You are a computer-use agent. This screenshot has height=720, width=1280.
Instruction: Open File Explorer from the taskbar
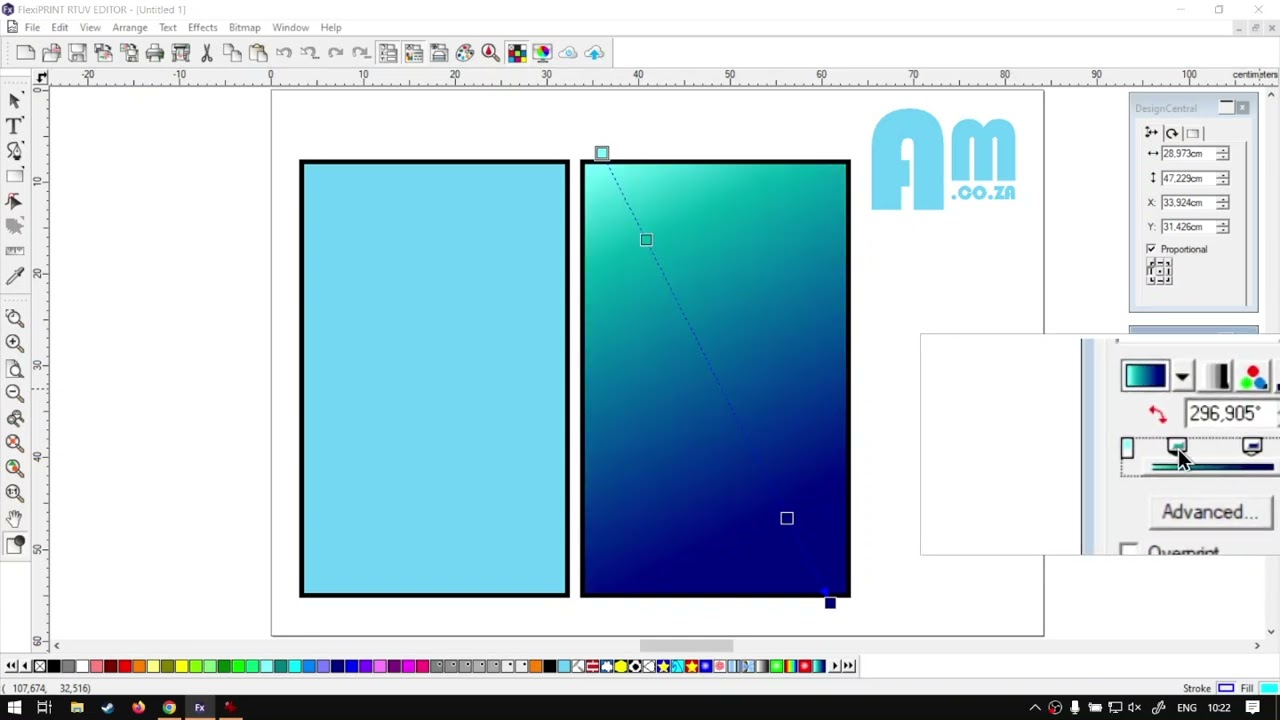point(76,708)
